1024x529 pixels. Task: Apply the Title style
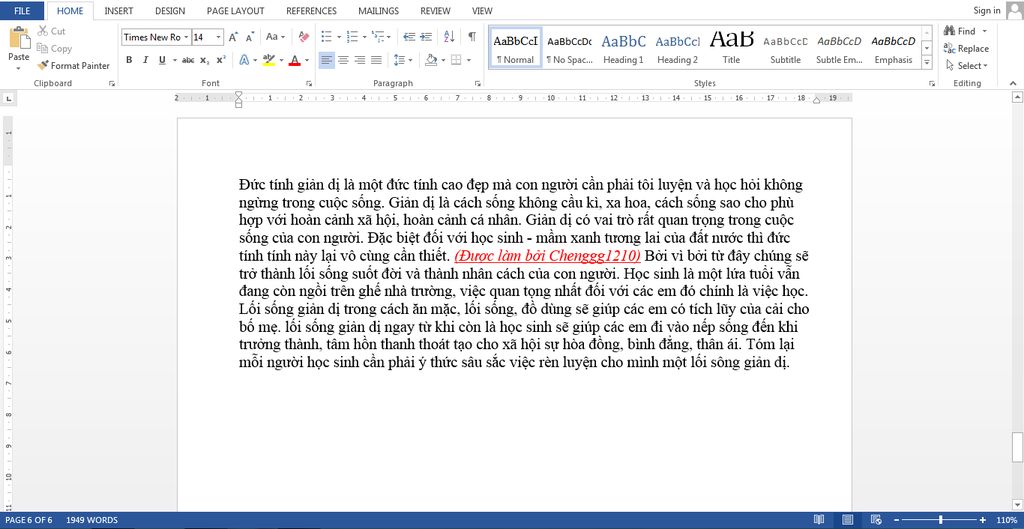[731, 48]
